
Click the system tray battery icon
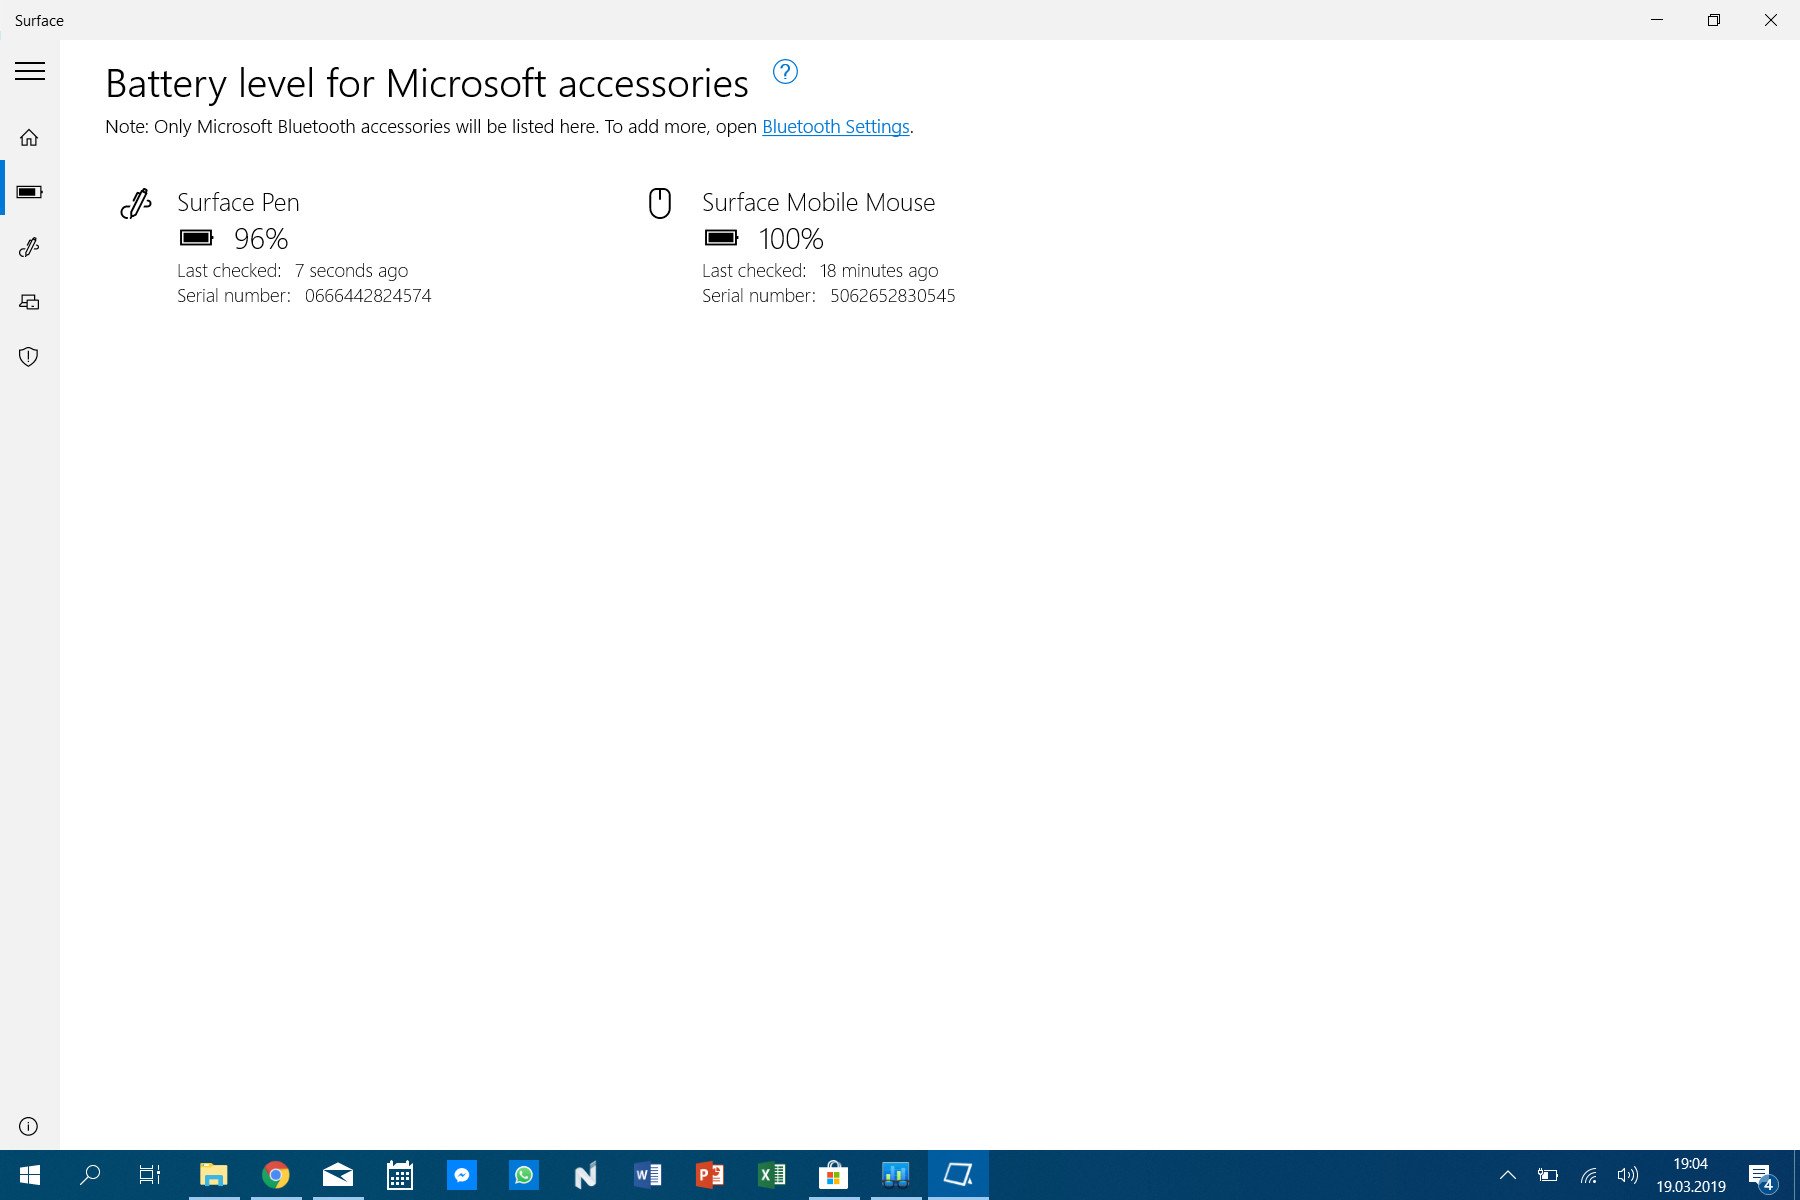click(x=1548, y=1175)
